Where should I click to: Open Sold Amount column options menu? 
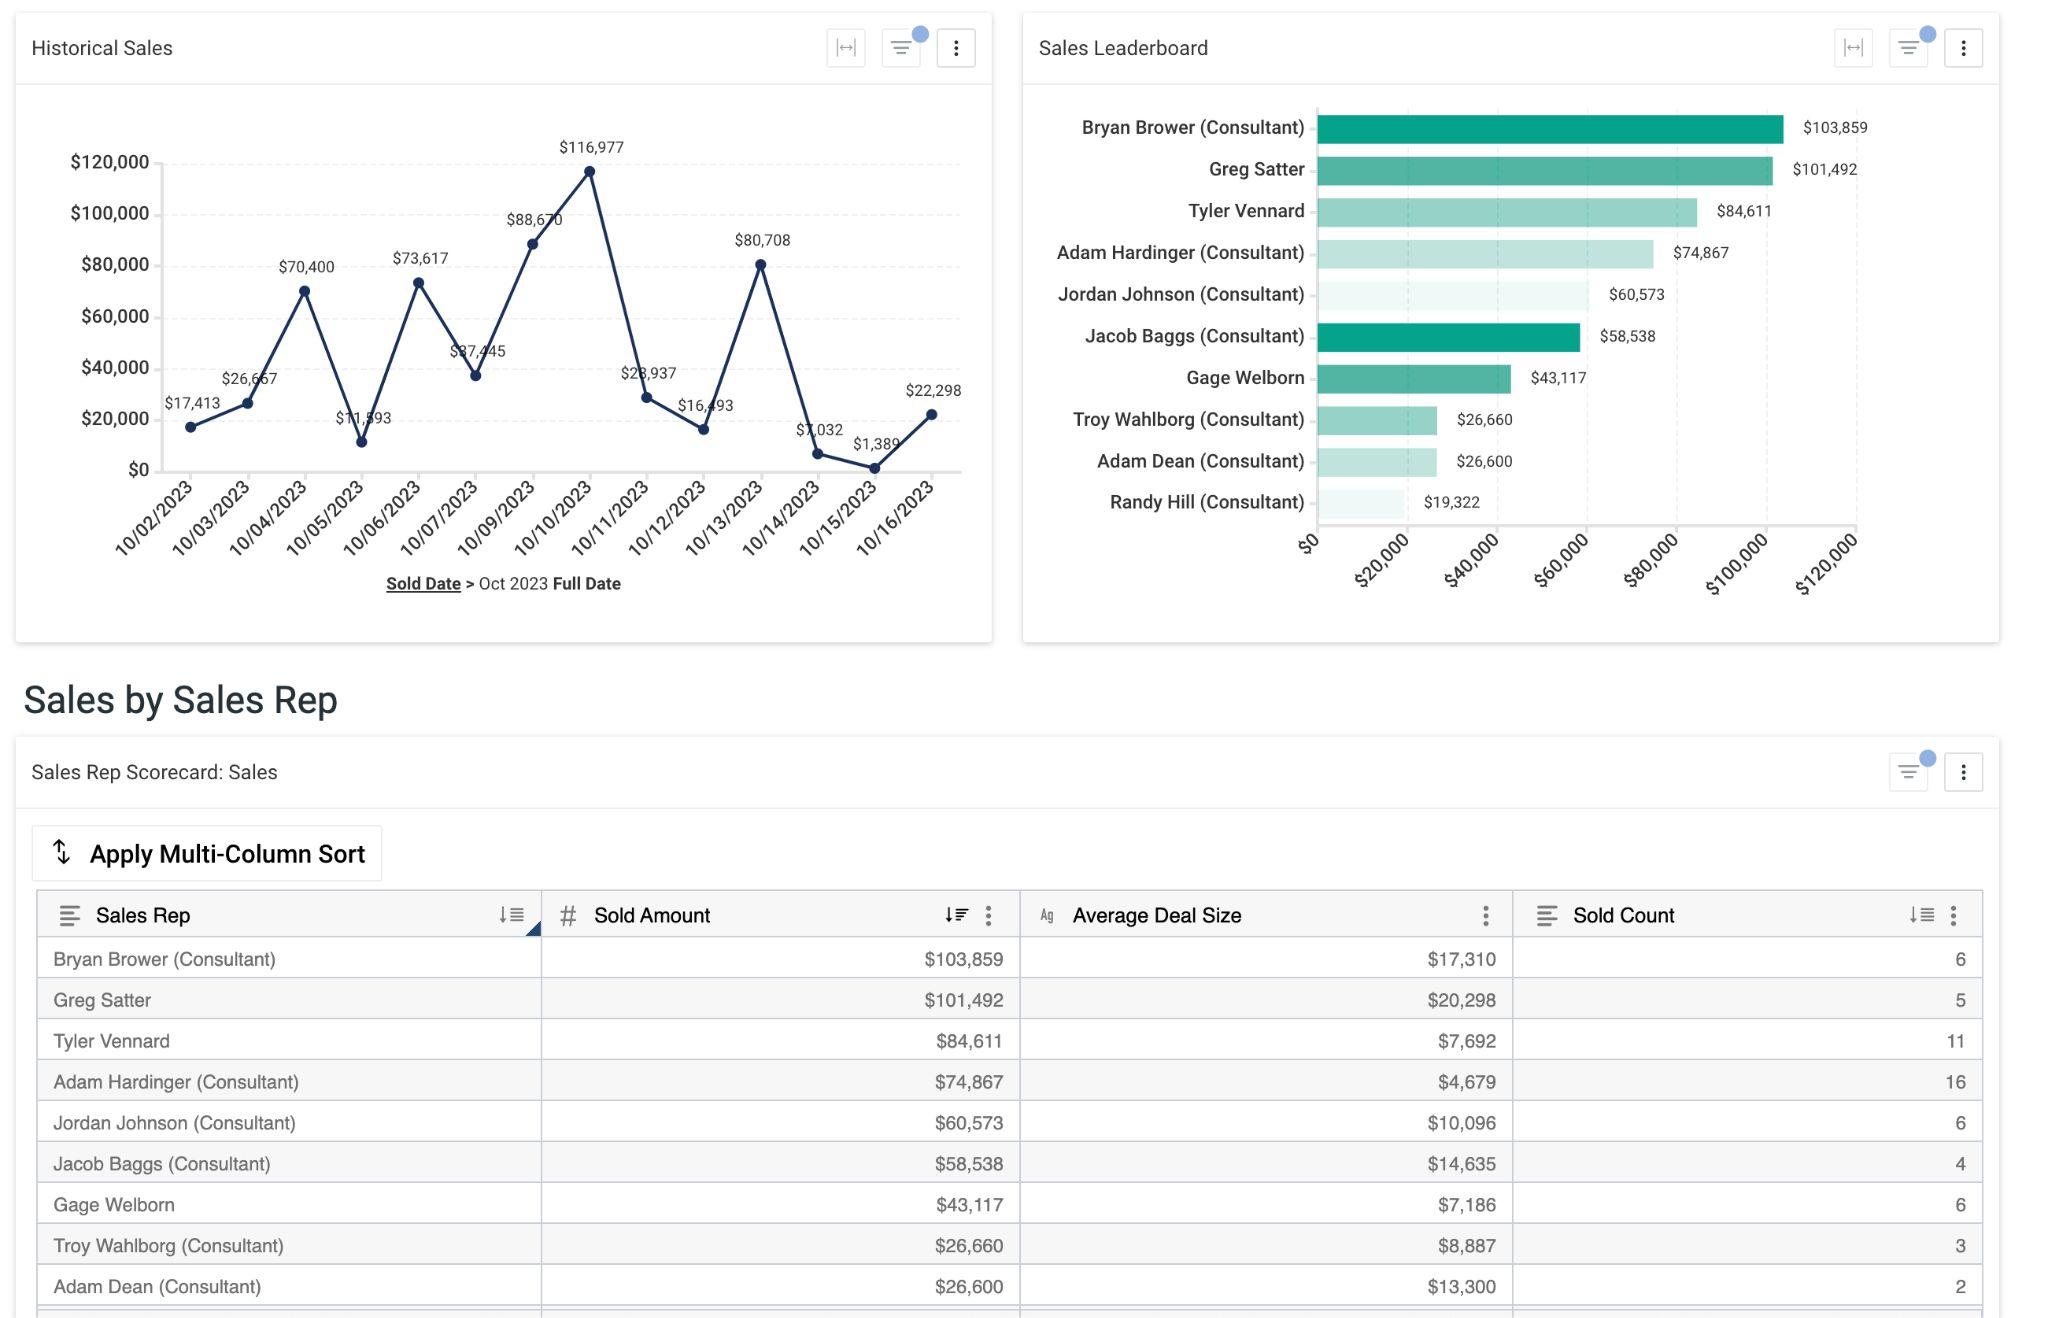coord(988,915)
